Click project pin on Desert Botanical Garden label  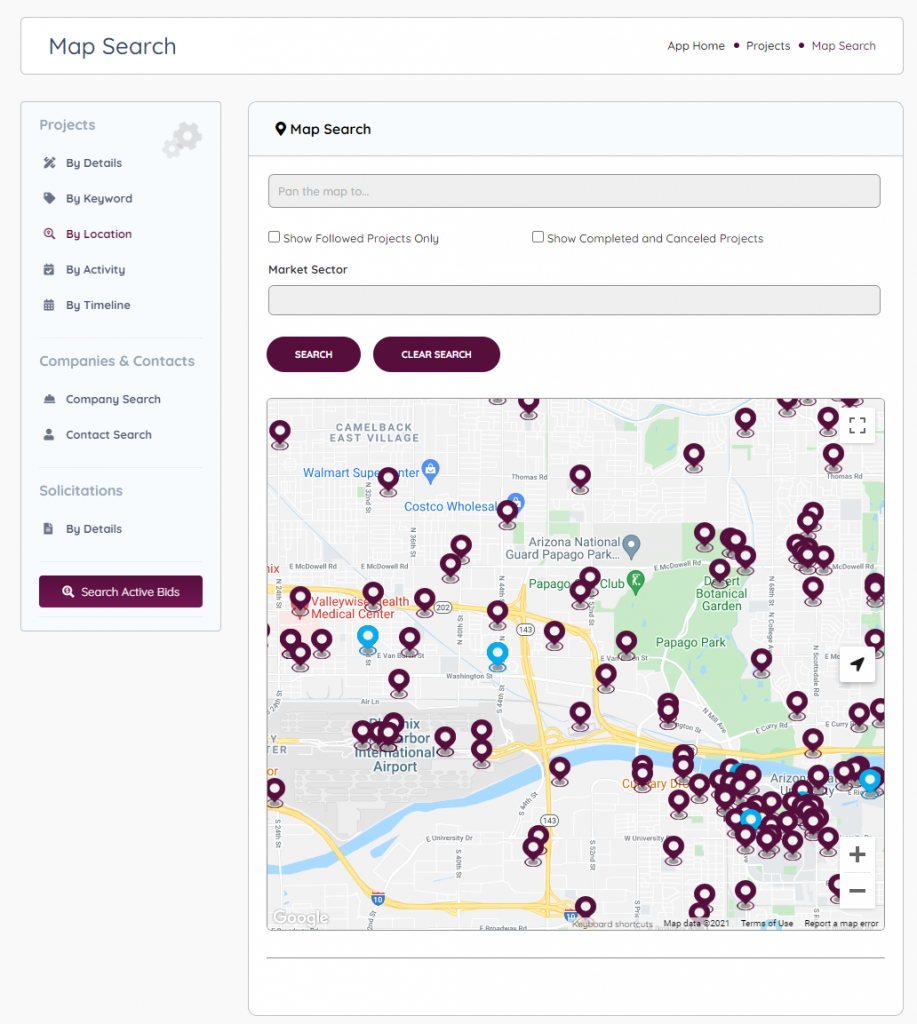pyautogui.click(x=720, y=572)
